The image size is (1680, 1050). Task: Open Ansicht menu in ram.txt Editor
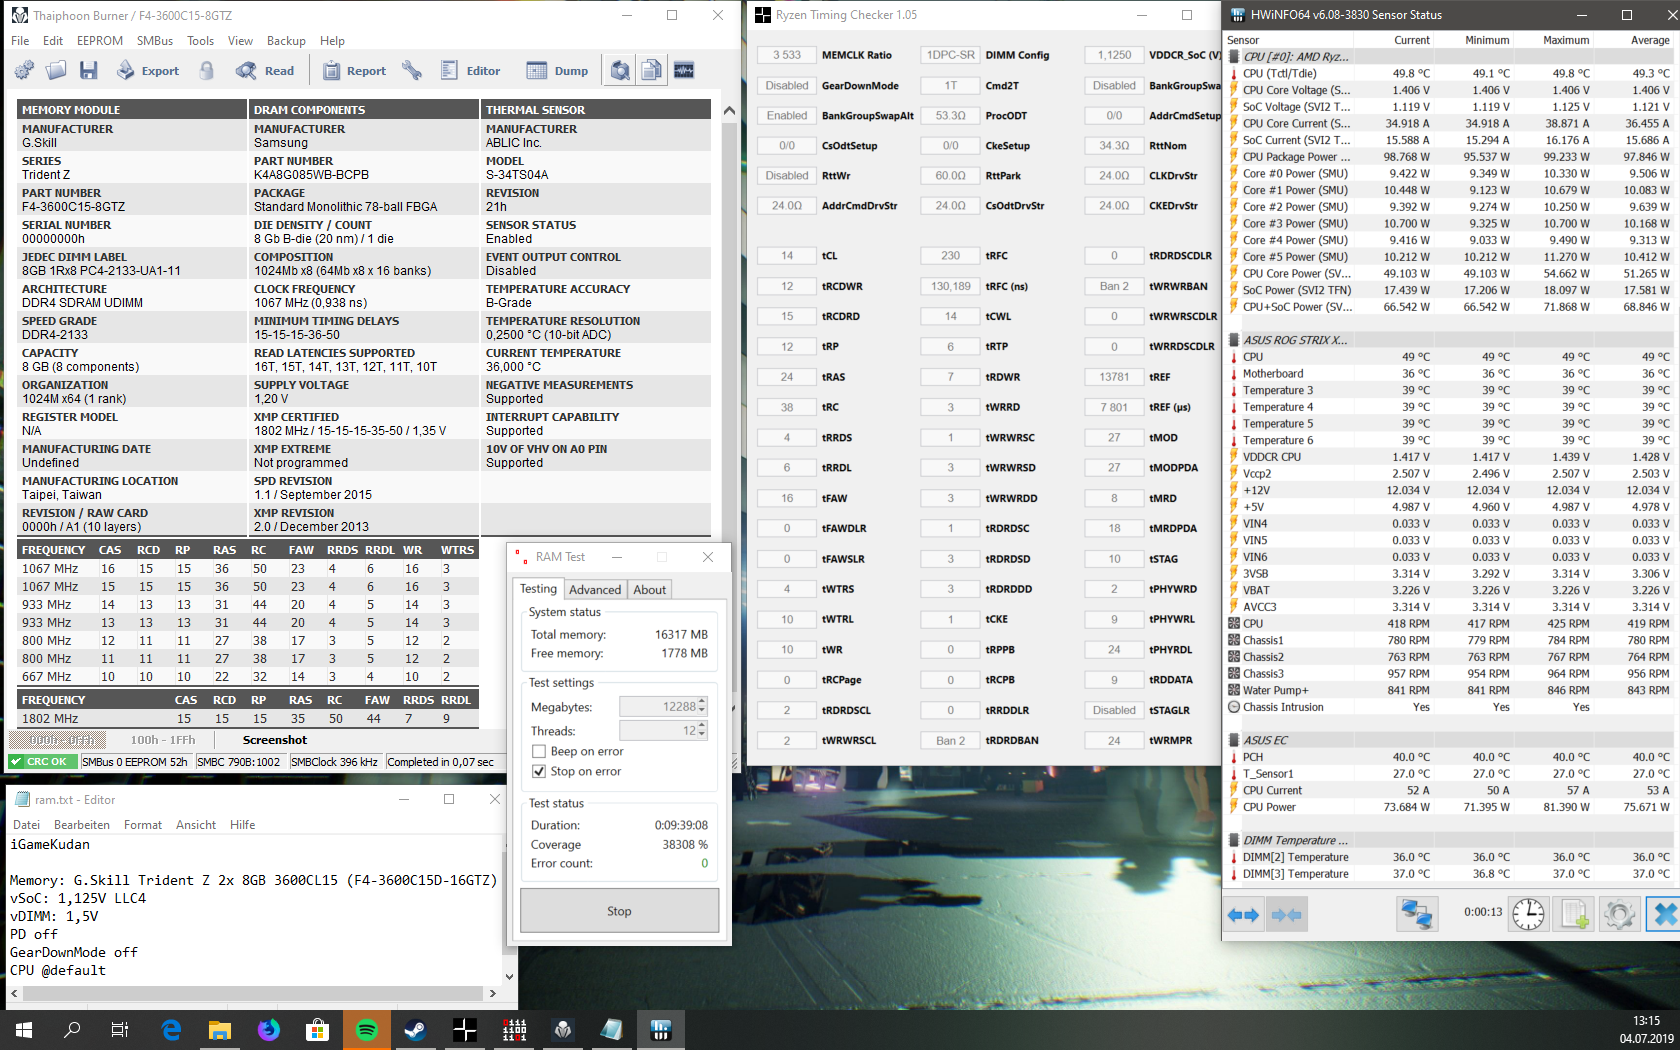[196, 825]
